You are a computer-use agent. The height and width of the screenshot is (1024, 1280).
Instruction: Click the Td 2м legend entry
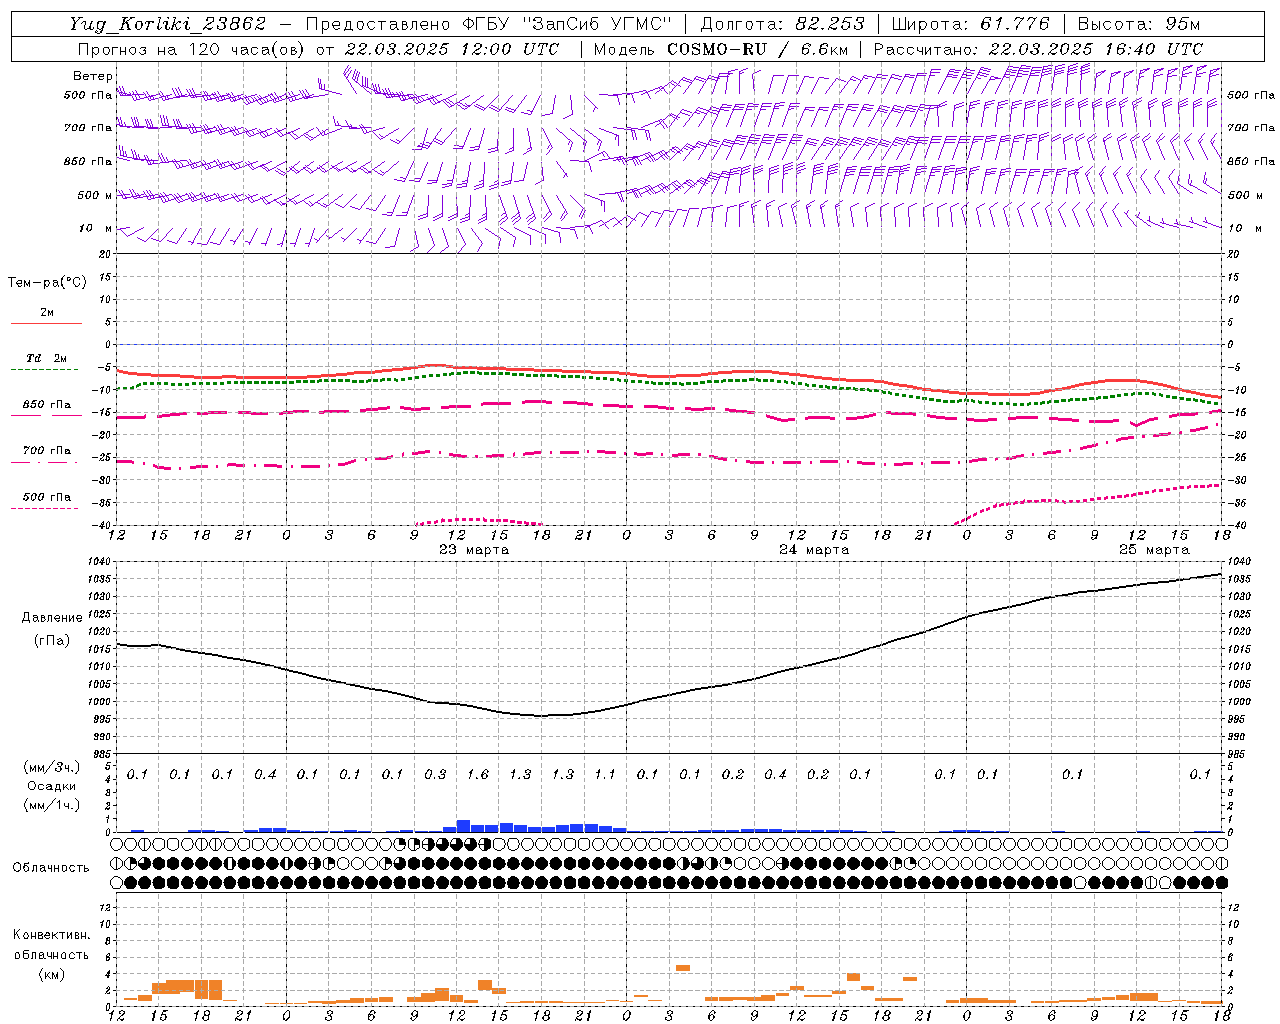pyautogui.click(x=47, y=358)
